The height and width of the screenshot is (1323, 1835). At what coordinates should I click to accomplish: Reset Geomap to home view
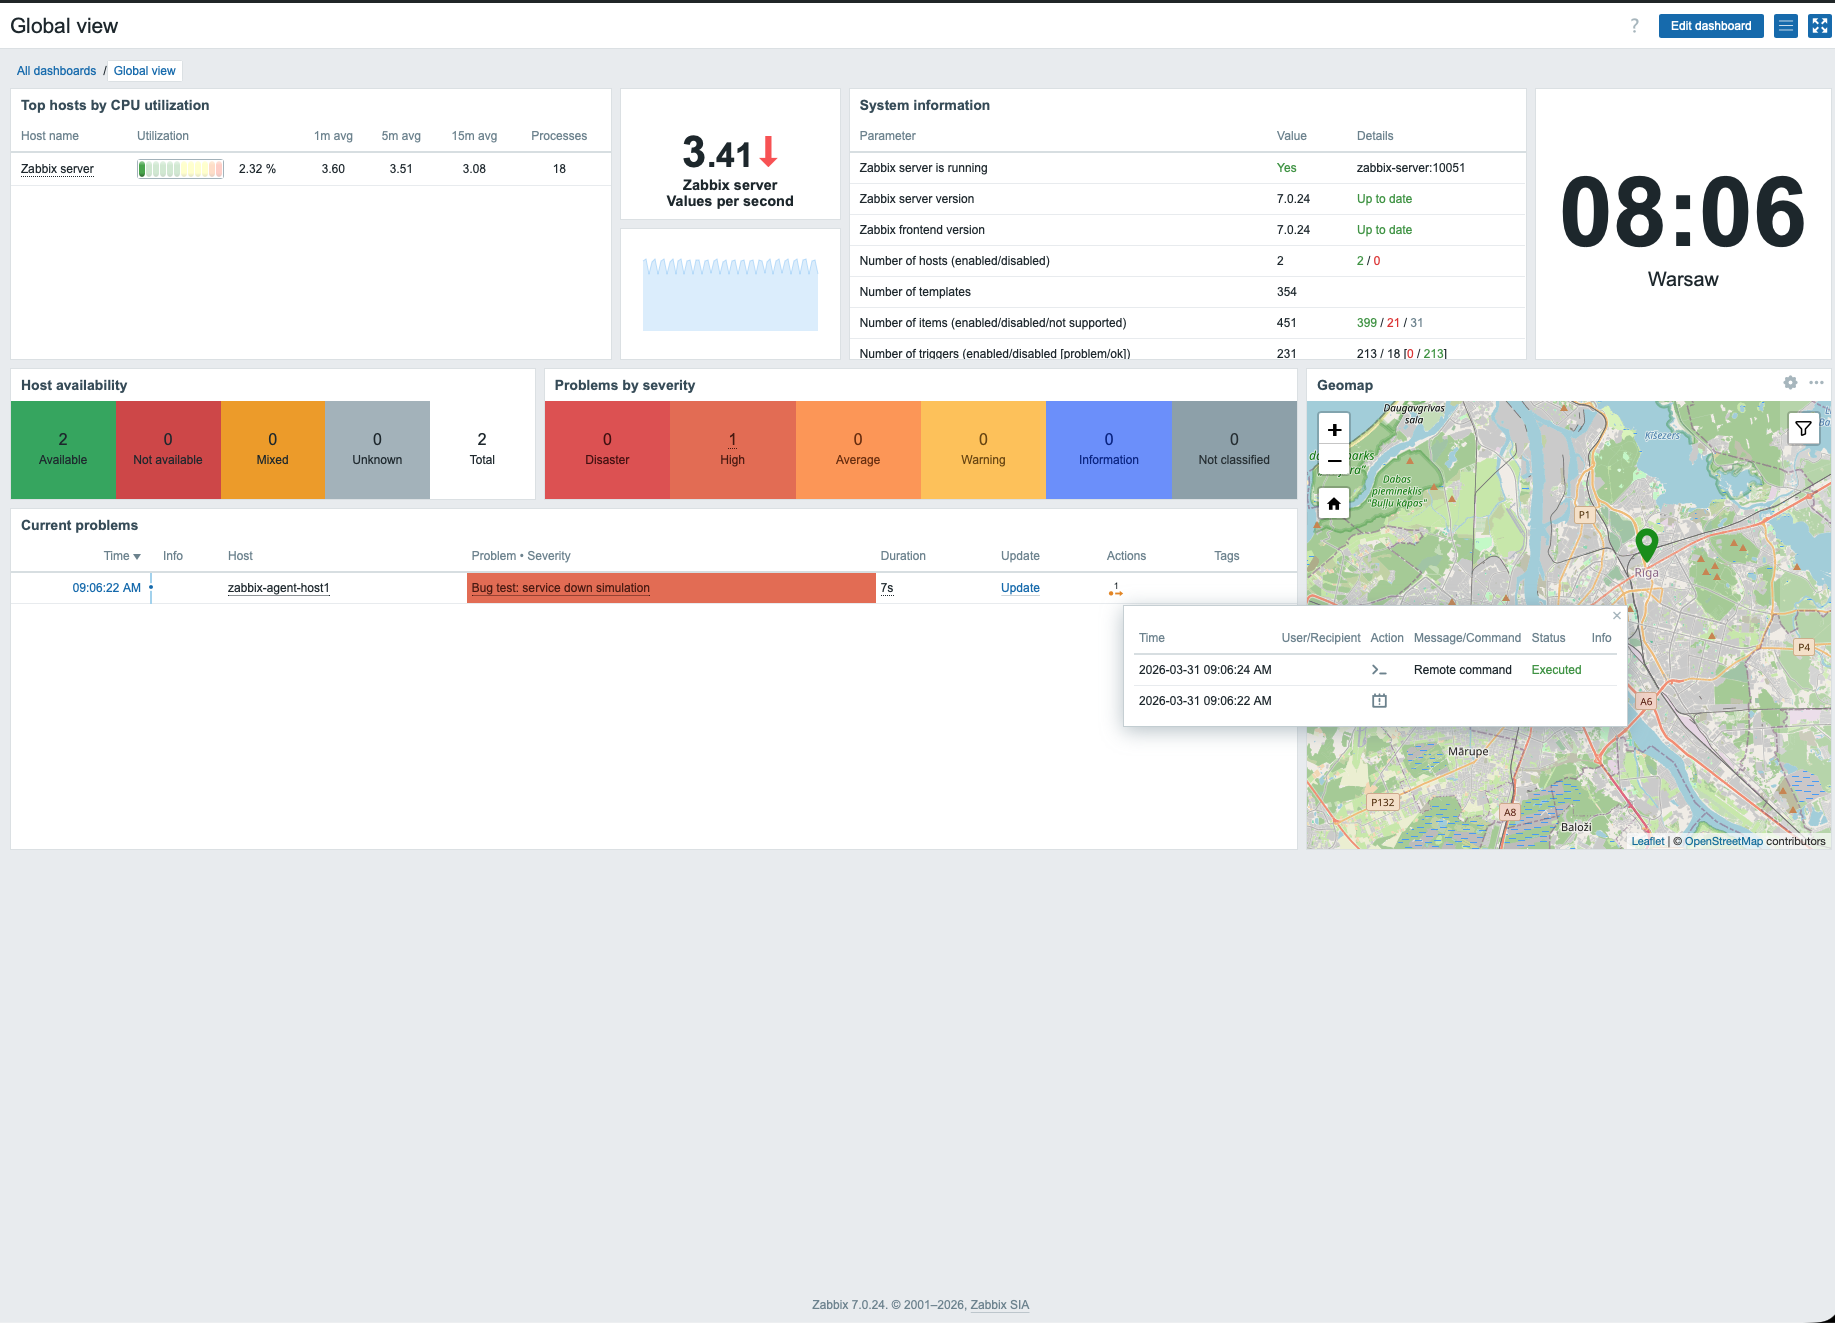(x=1334, y=503)
